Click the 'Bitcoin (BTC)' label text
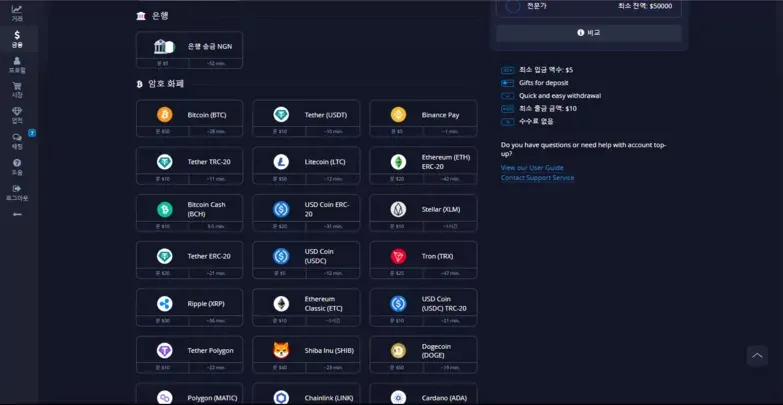 (207, 115)
